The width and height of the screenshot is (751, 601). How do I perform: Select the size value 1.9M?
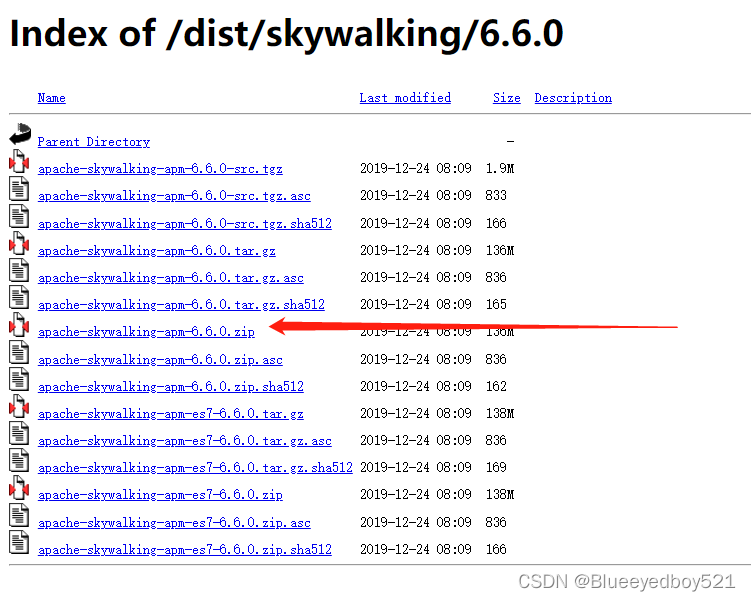pos(500,169)
